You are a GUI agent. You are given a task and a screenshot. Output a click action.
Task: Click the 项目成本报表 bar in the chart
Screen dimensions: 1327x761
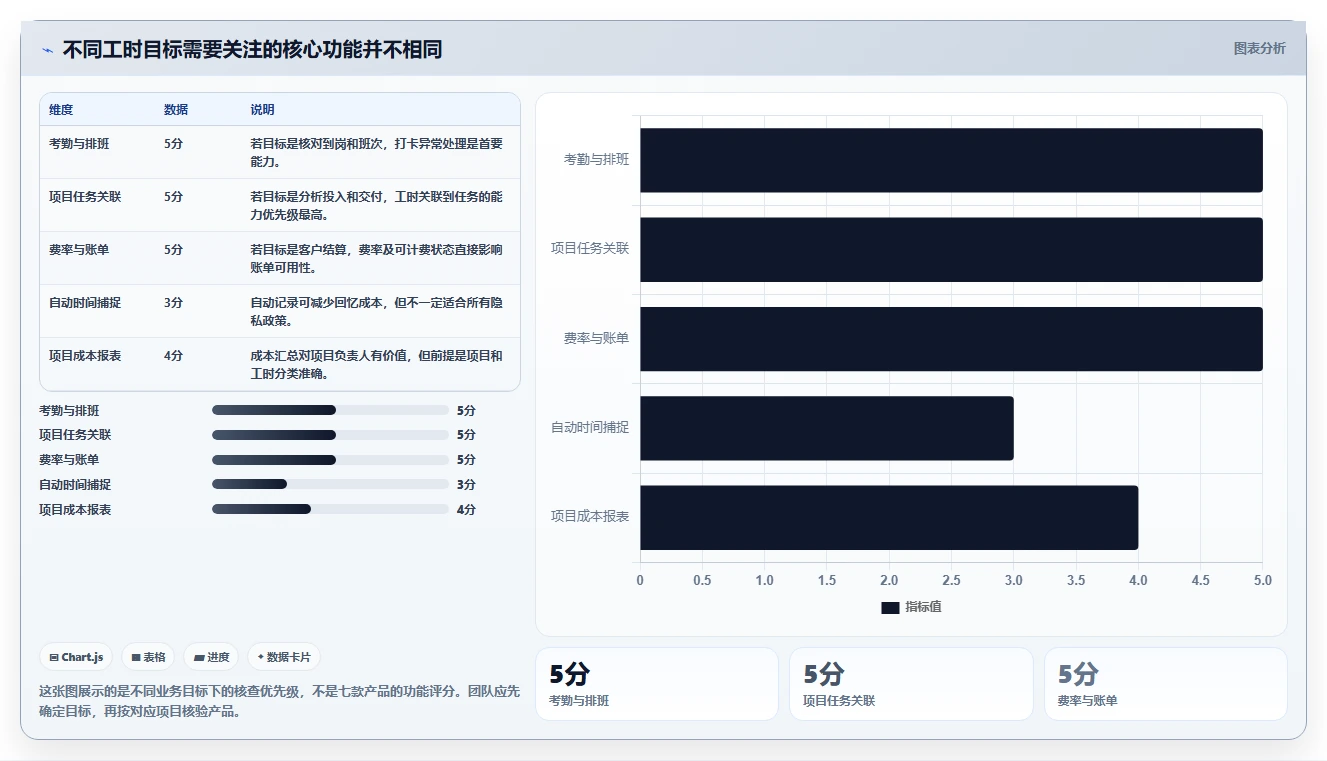coord(889,517)
